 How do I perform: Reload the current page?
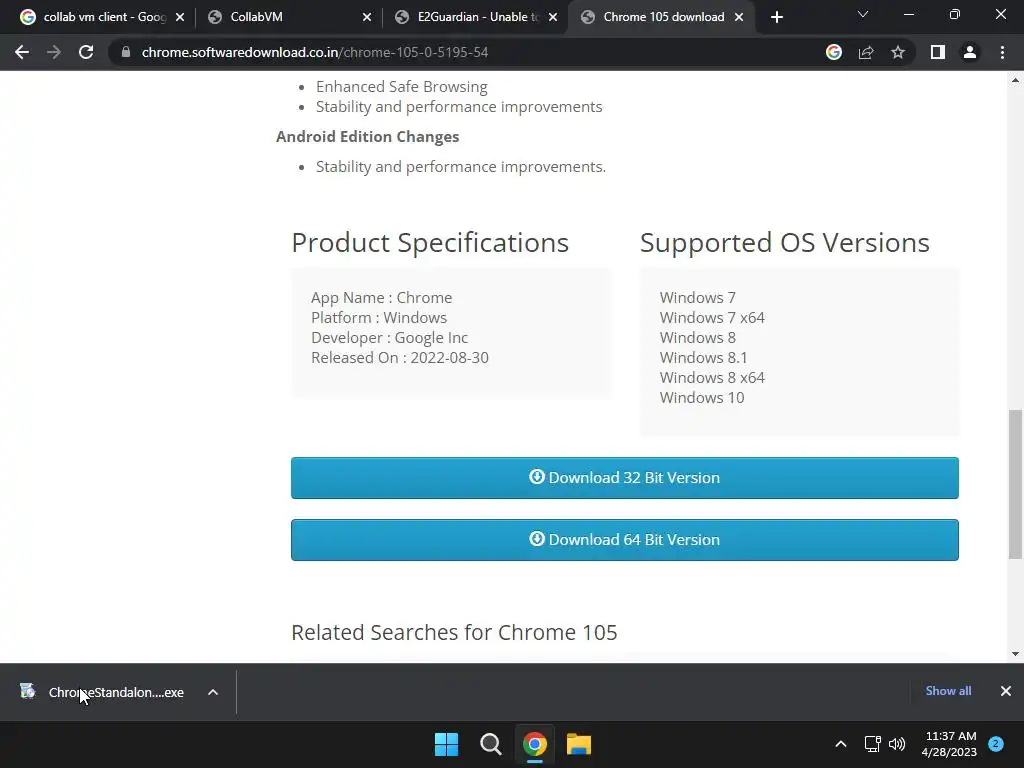(86, 52)
